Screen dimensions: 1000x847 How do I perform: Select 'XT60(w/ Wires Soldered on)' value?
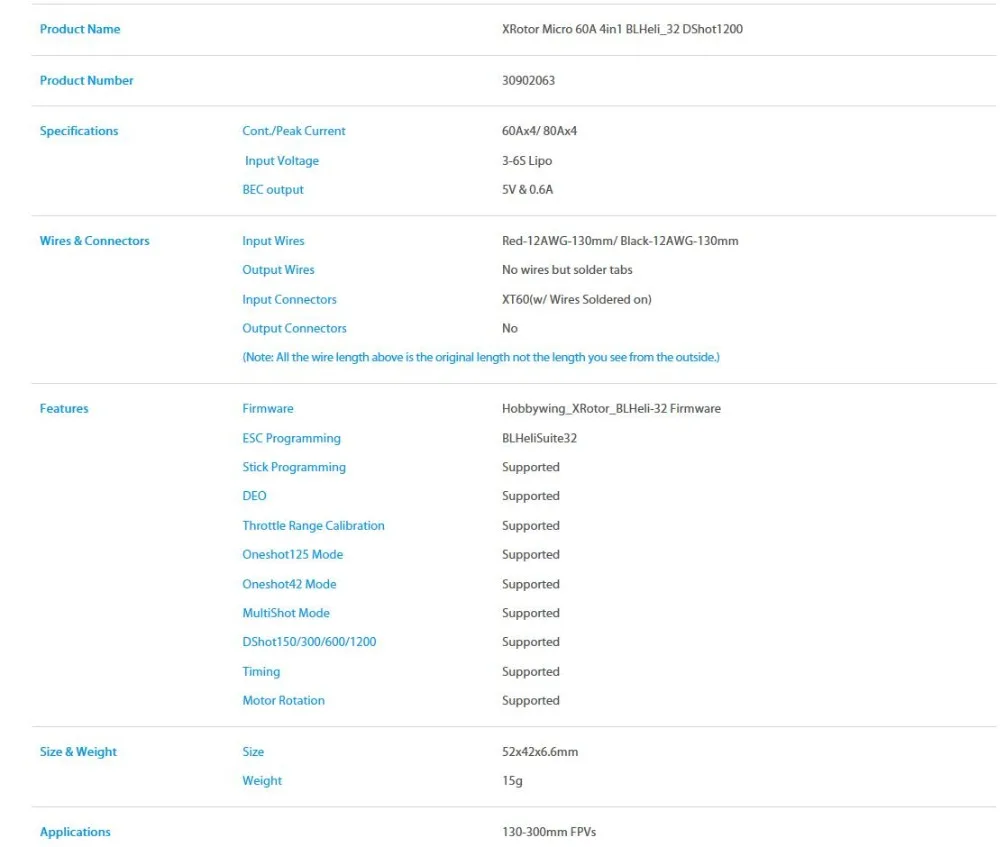coord(577,299)
